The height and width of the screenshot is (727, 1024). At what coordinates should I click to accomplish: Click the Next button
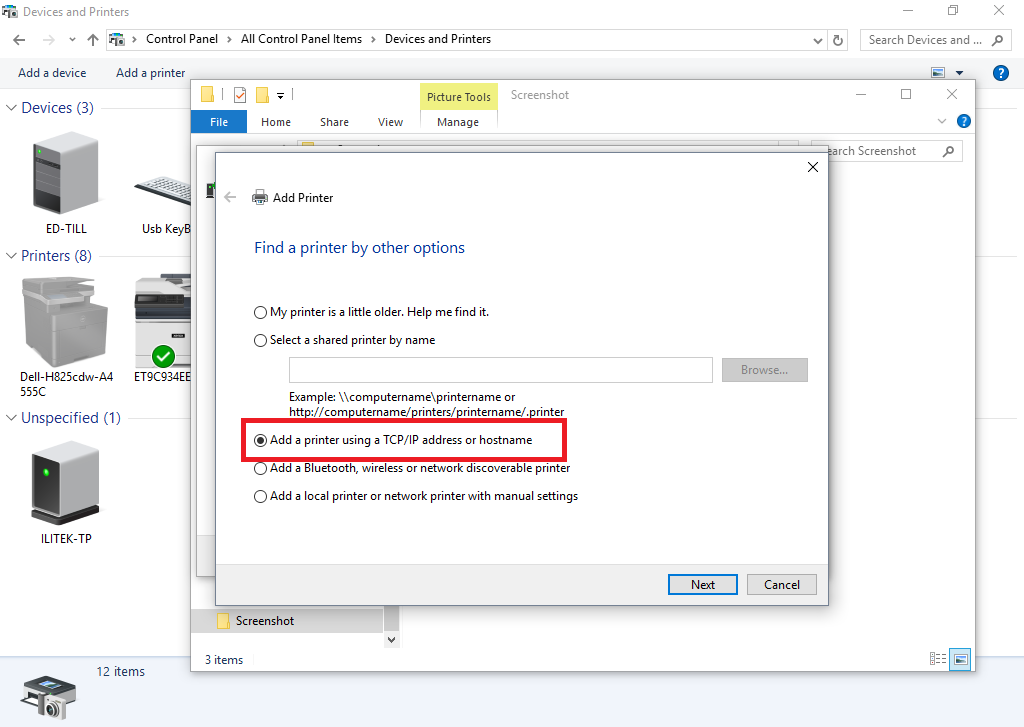click(x=702, y=585)
